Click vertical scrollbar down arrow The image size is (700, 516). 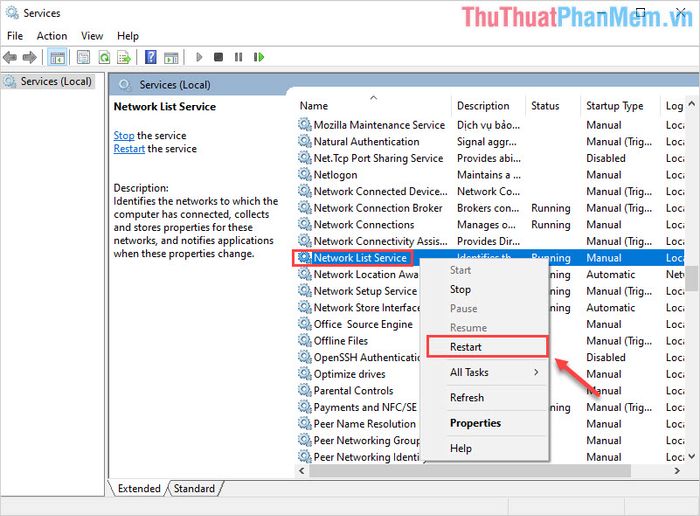[692, 456]
